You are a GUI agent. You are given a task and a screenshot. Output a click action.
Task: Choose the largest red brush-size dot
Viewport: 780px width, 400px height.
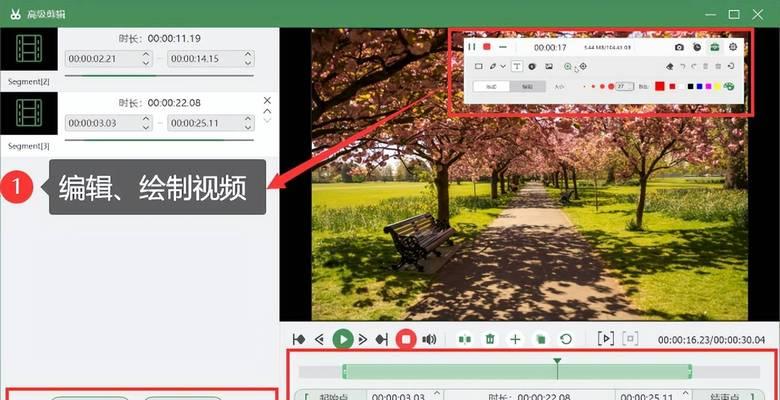(611, 87)
